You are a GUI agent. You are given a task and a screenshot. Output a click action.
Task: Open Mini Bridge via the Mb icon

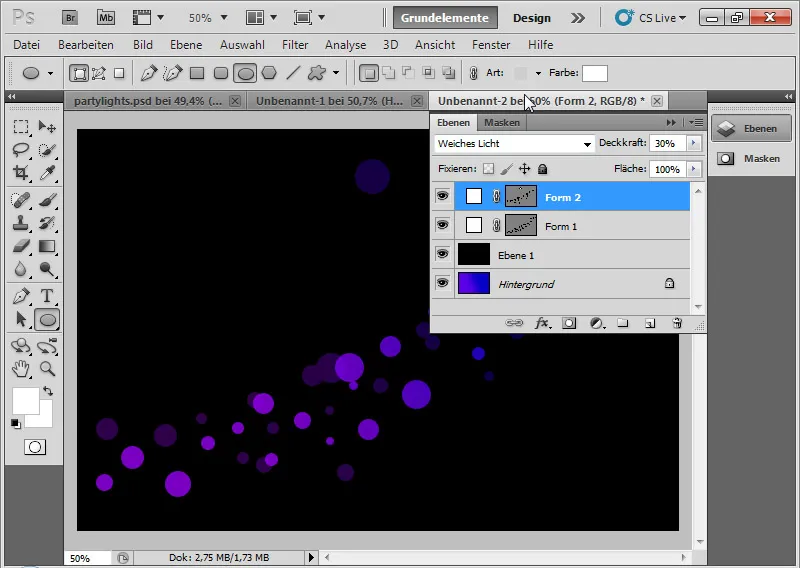coord(106,18)
